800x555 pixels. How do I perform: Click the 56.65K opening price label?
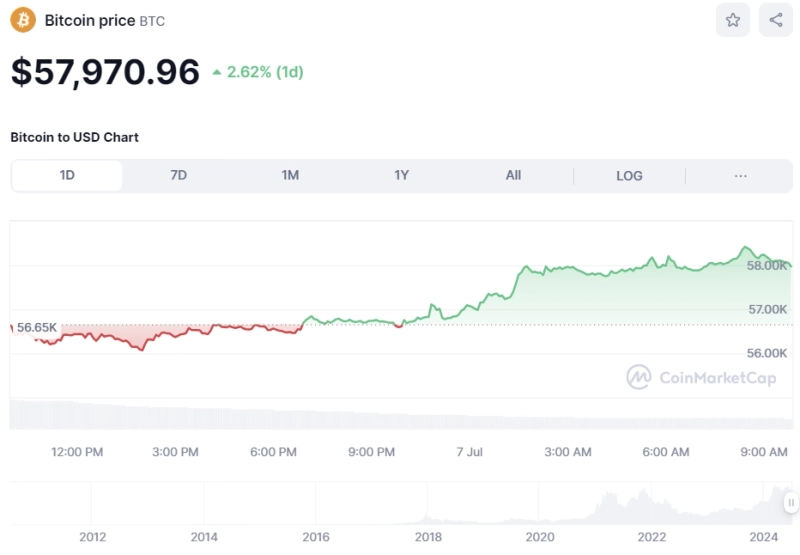point(37,327)
